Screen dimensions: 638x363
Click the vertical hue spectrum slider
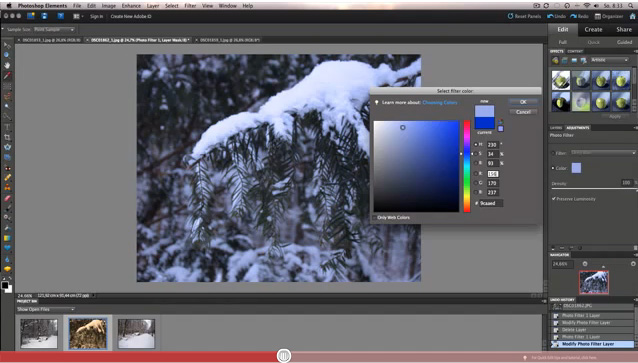point(467,166)
